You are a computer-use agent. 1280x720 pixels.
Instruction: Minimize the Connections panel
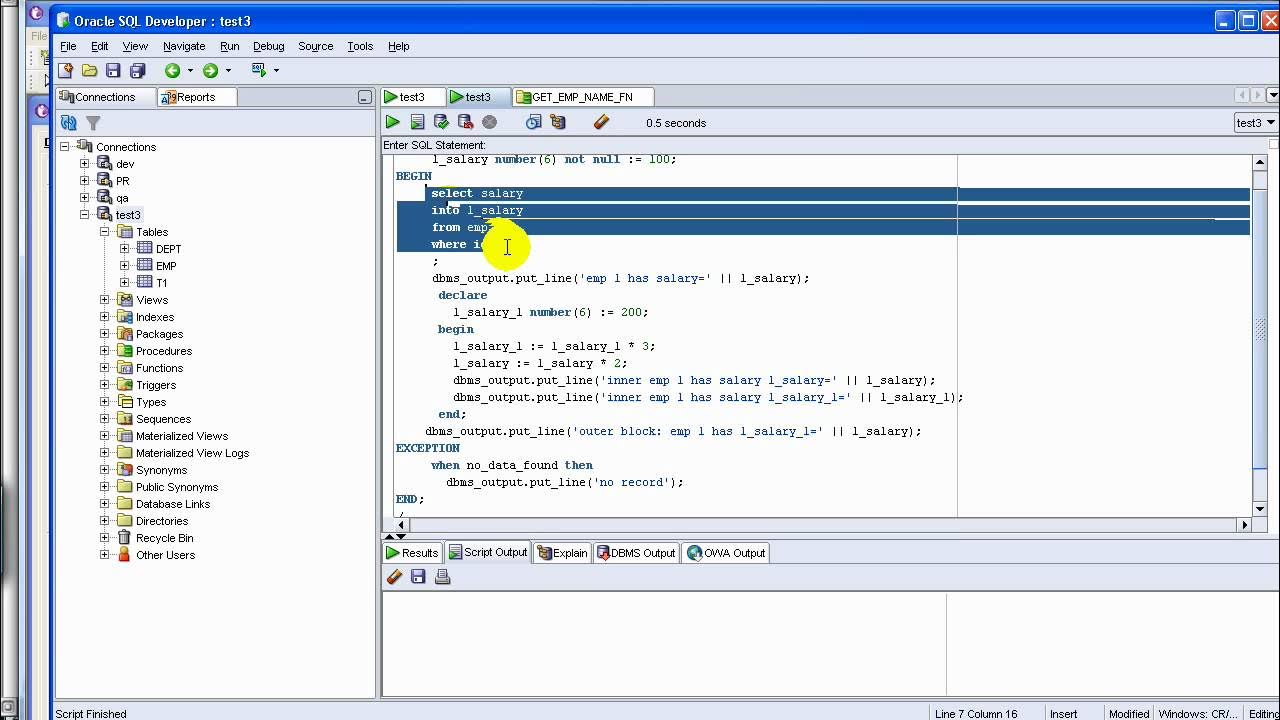point(364,97)
